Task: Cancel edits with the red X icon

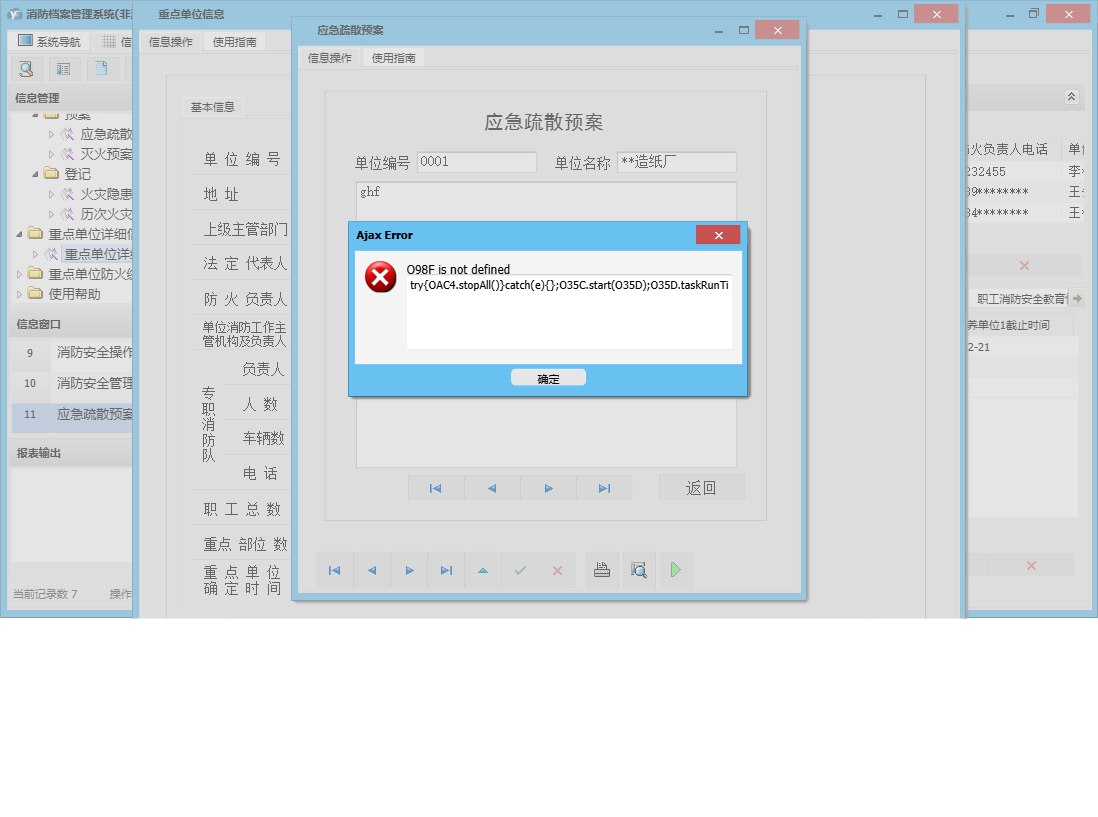Action: pyautogui.click(x=557, y=570)
